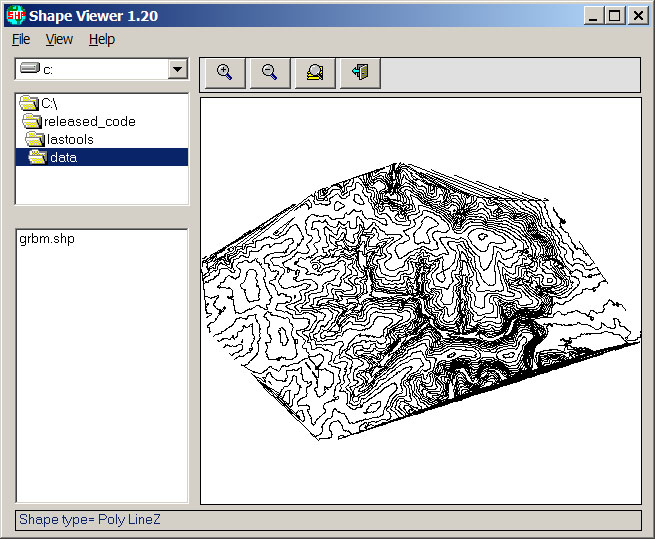Close the Shape Viewer window
This screenshot has height=539, width=655.
pyautogui.click(x=638, y=16)
